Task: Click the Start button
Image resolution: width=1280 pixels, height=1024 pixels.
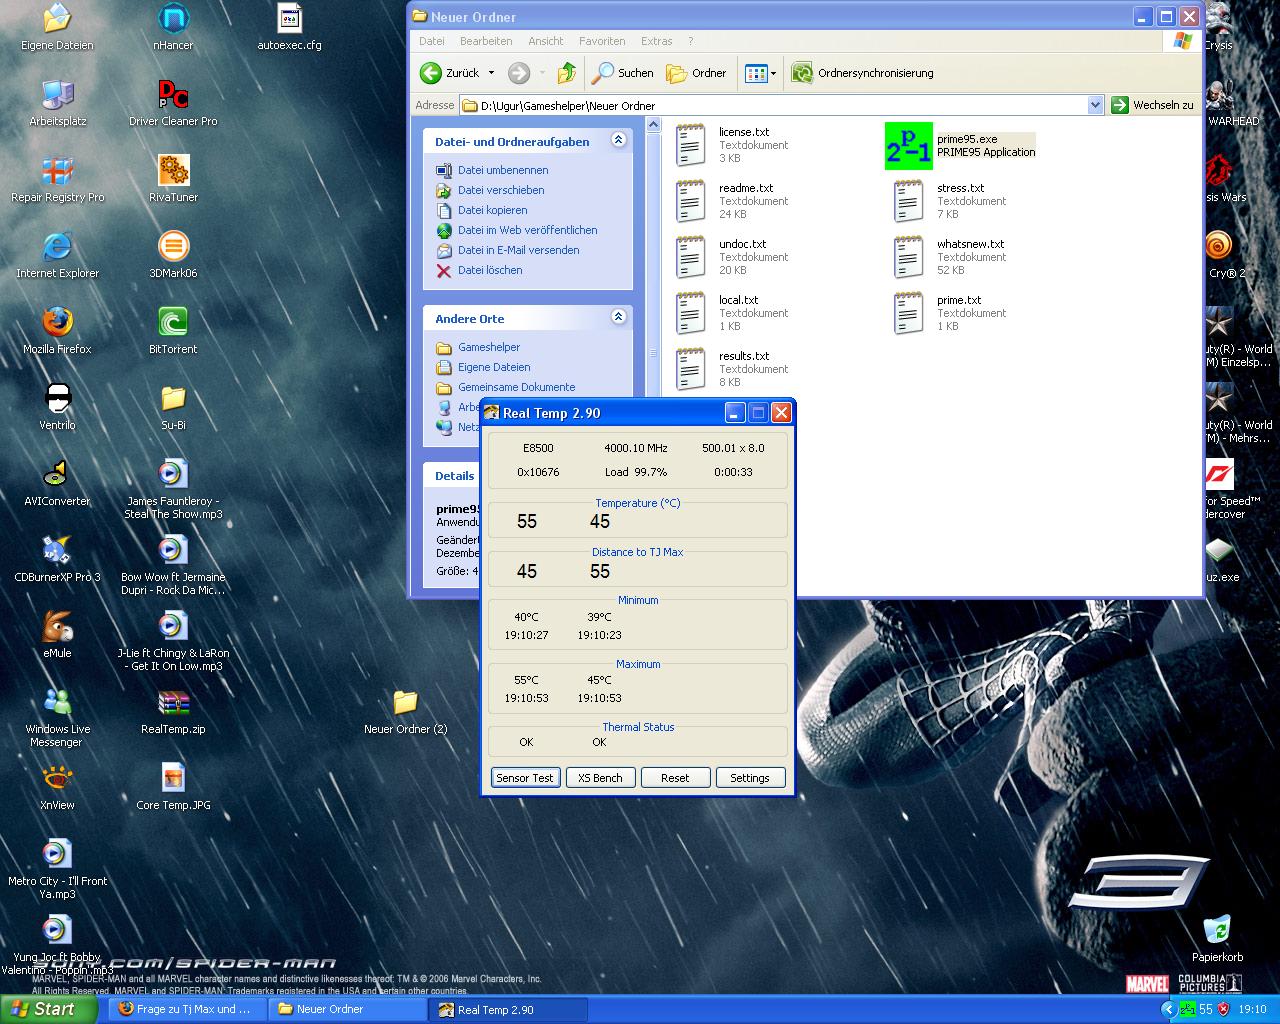Action: [x=48, y=1009]
